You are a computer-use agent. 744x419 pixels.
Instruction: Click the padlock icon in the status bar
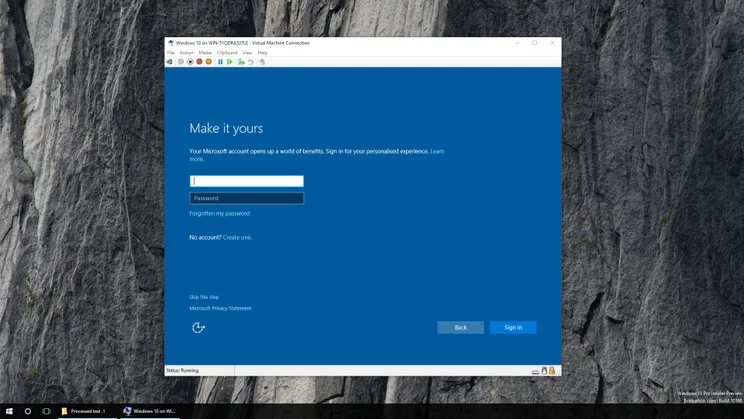pos(552,371)
